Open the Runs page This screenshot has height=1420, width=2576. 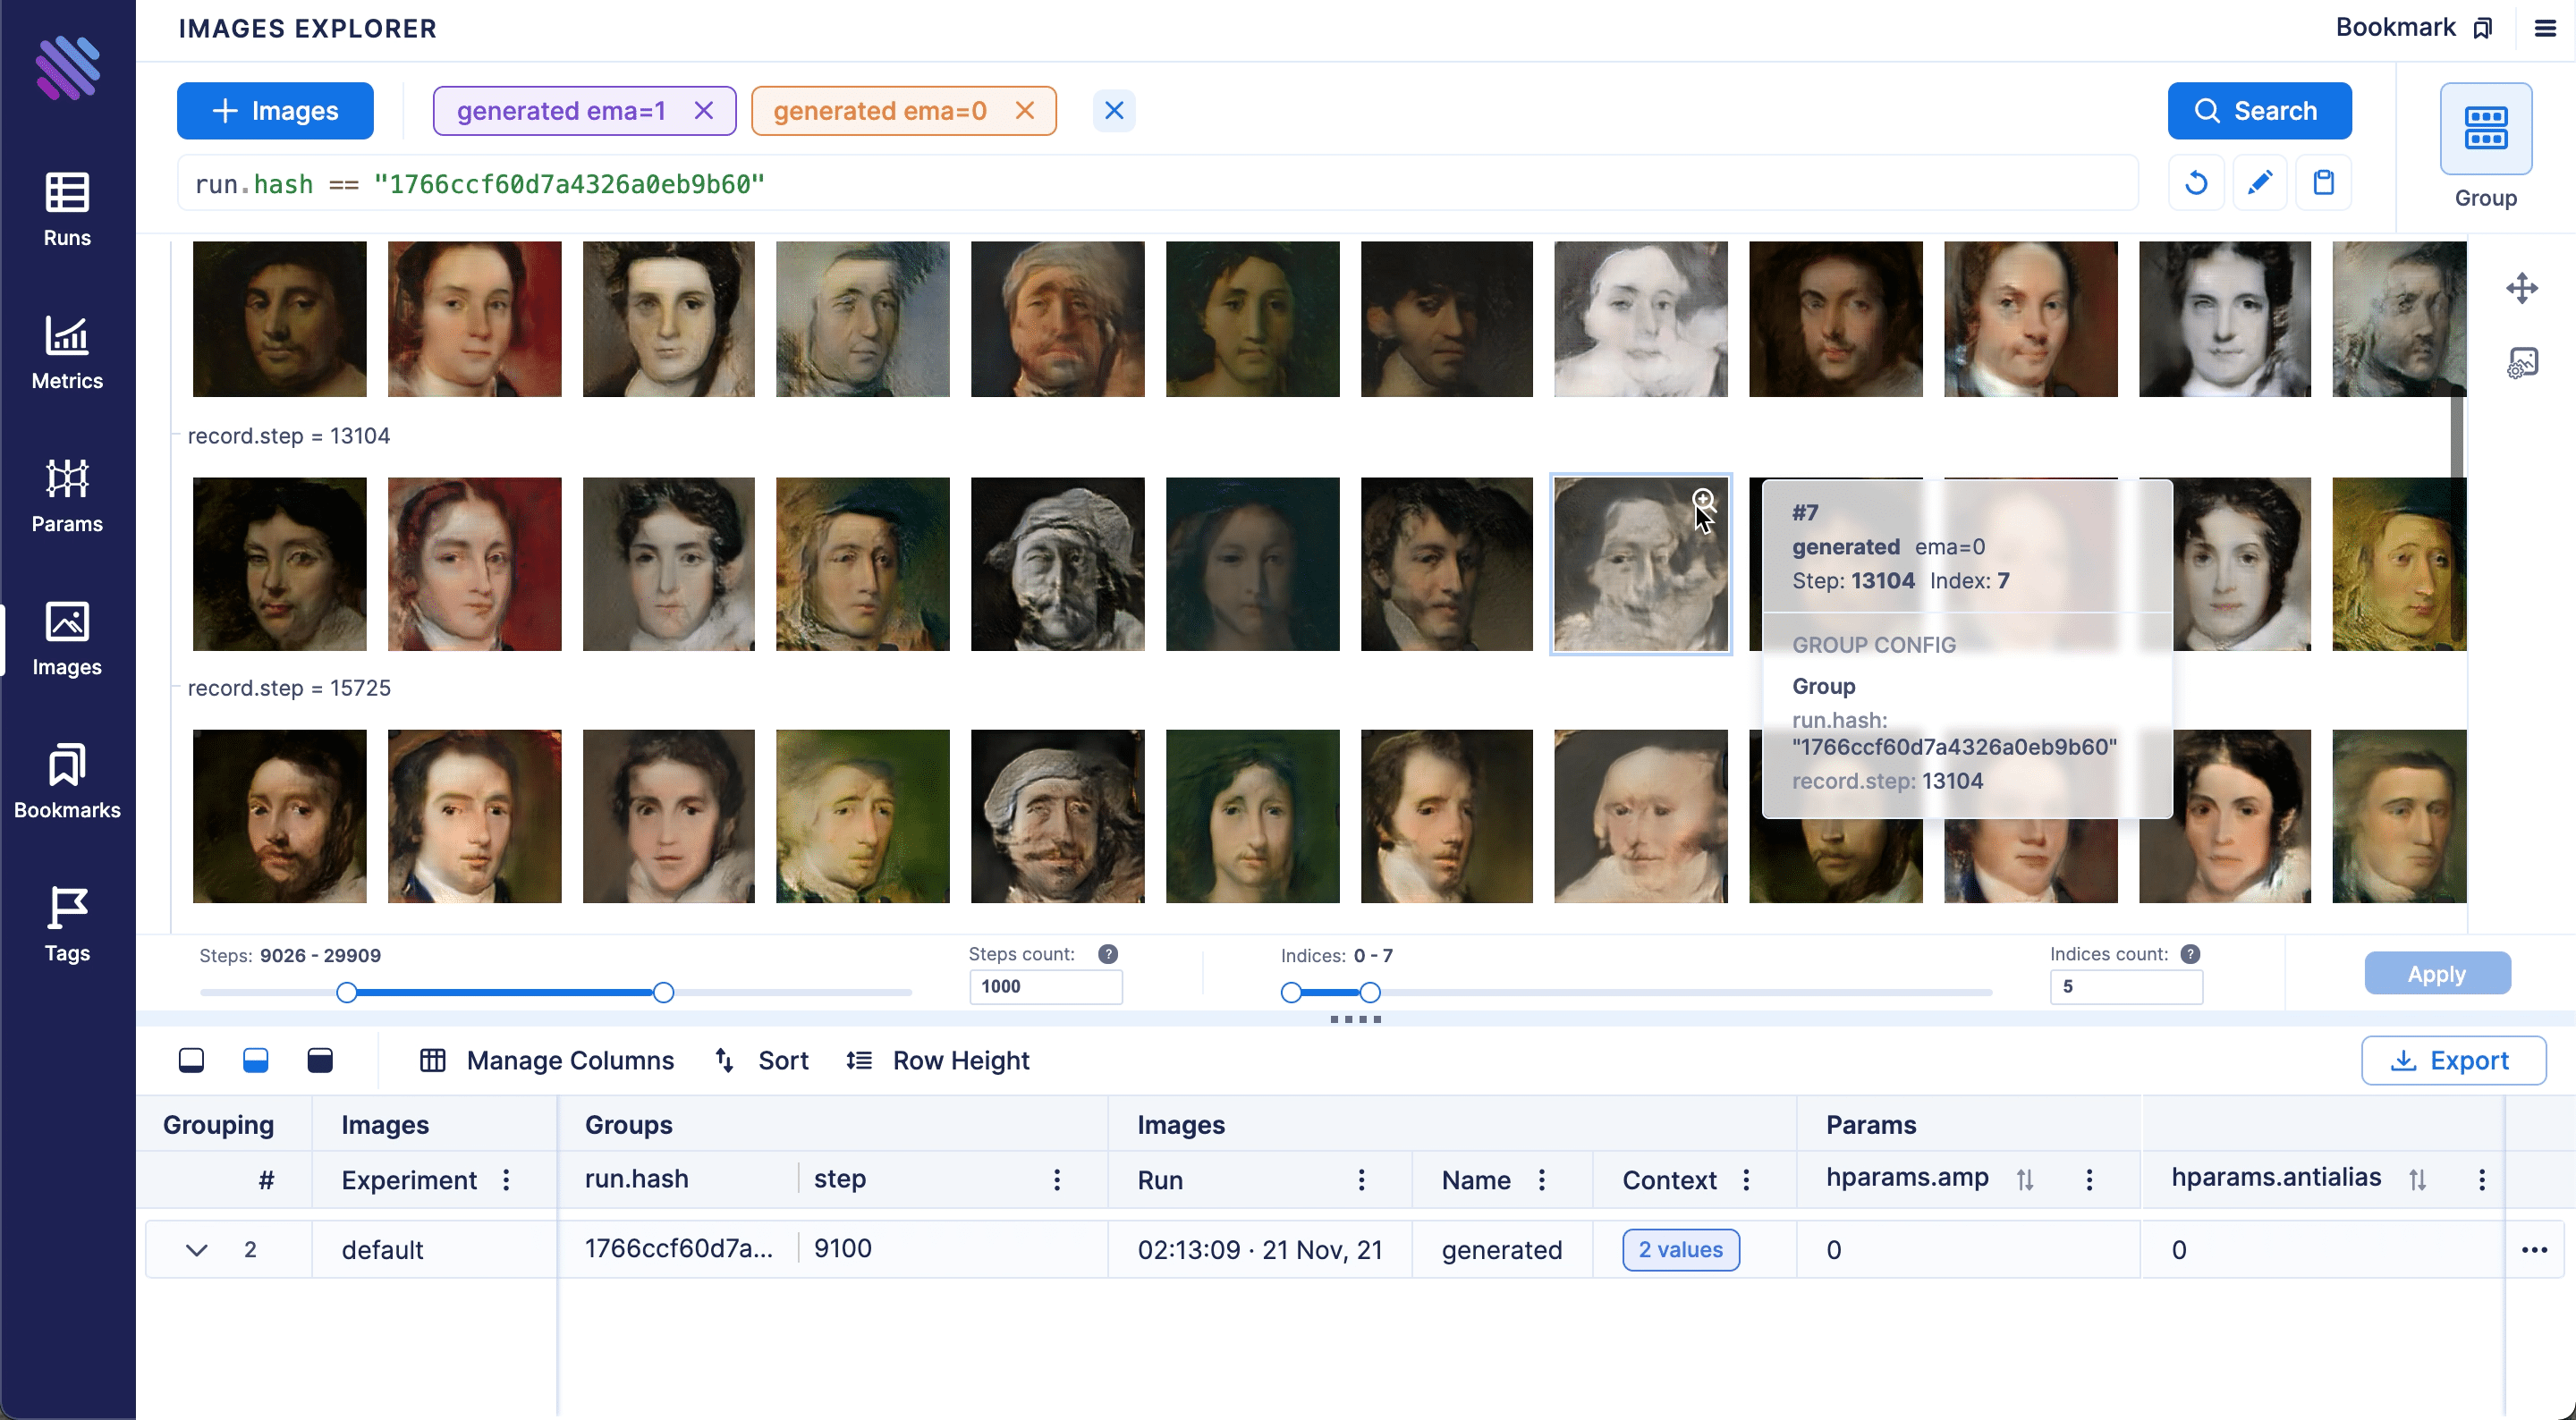click(x=67, y=208)
